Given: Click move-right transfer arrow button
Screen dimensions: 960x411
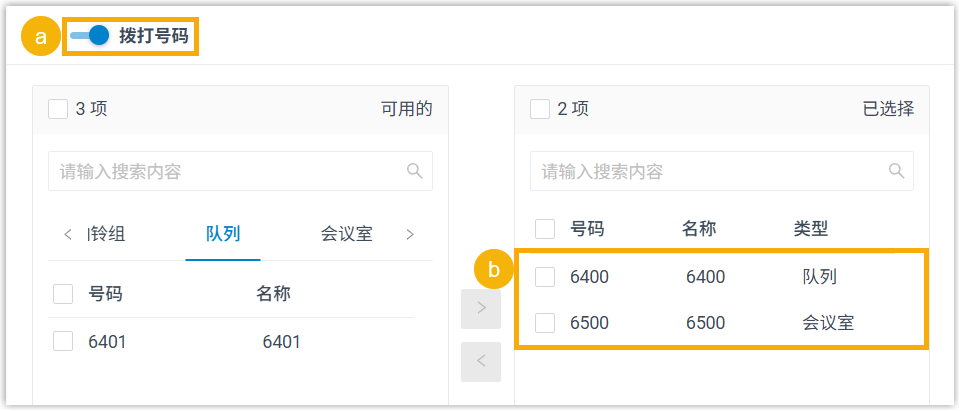Looking at the screenshot, I should pos(481,308).
